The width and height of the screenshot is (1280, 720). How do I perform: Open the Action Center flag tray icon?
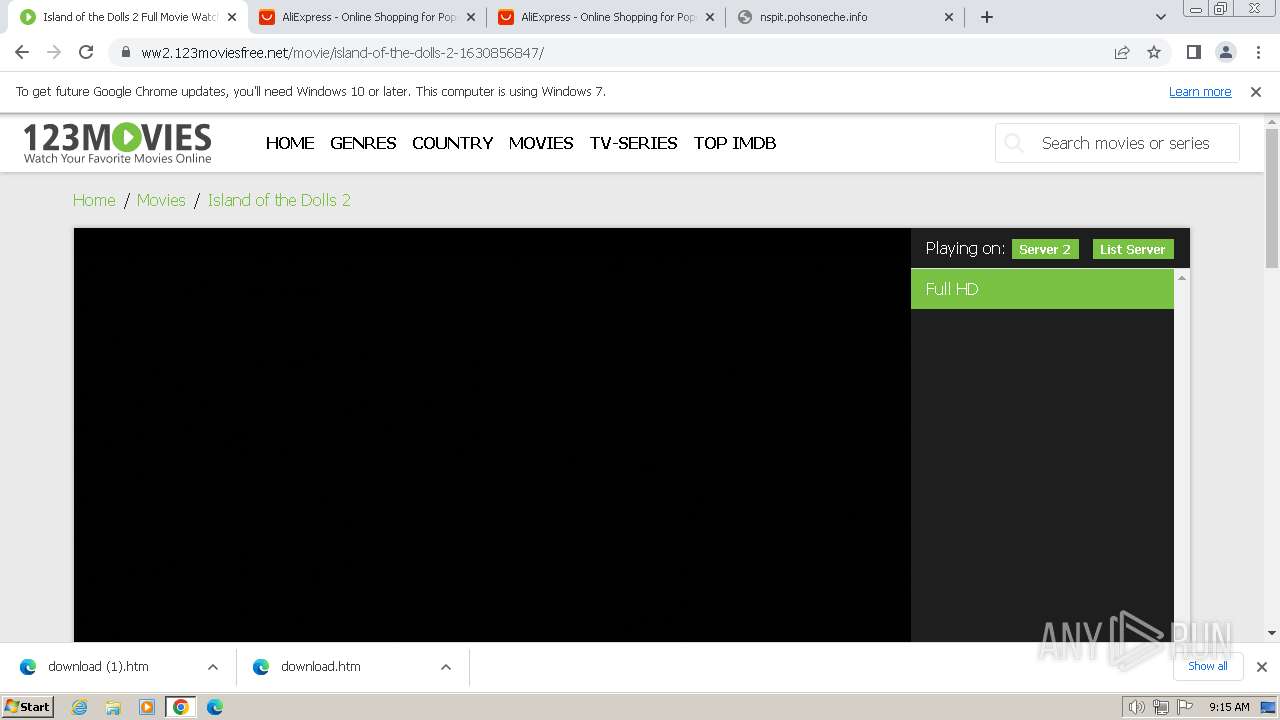[1186, 707]
